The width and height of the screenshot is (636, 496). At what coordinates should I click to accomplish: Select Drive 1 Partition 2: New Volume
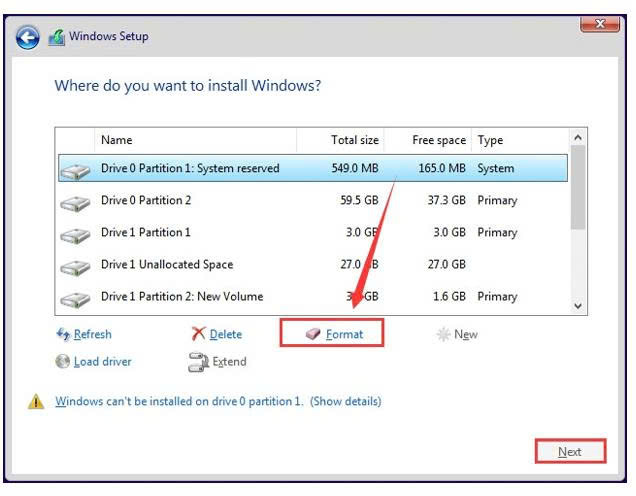[313, 296]
